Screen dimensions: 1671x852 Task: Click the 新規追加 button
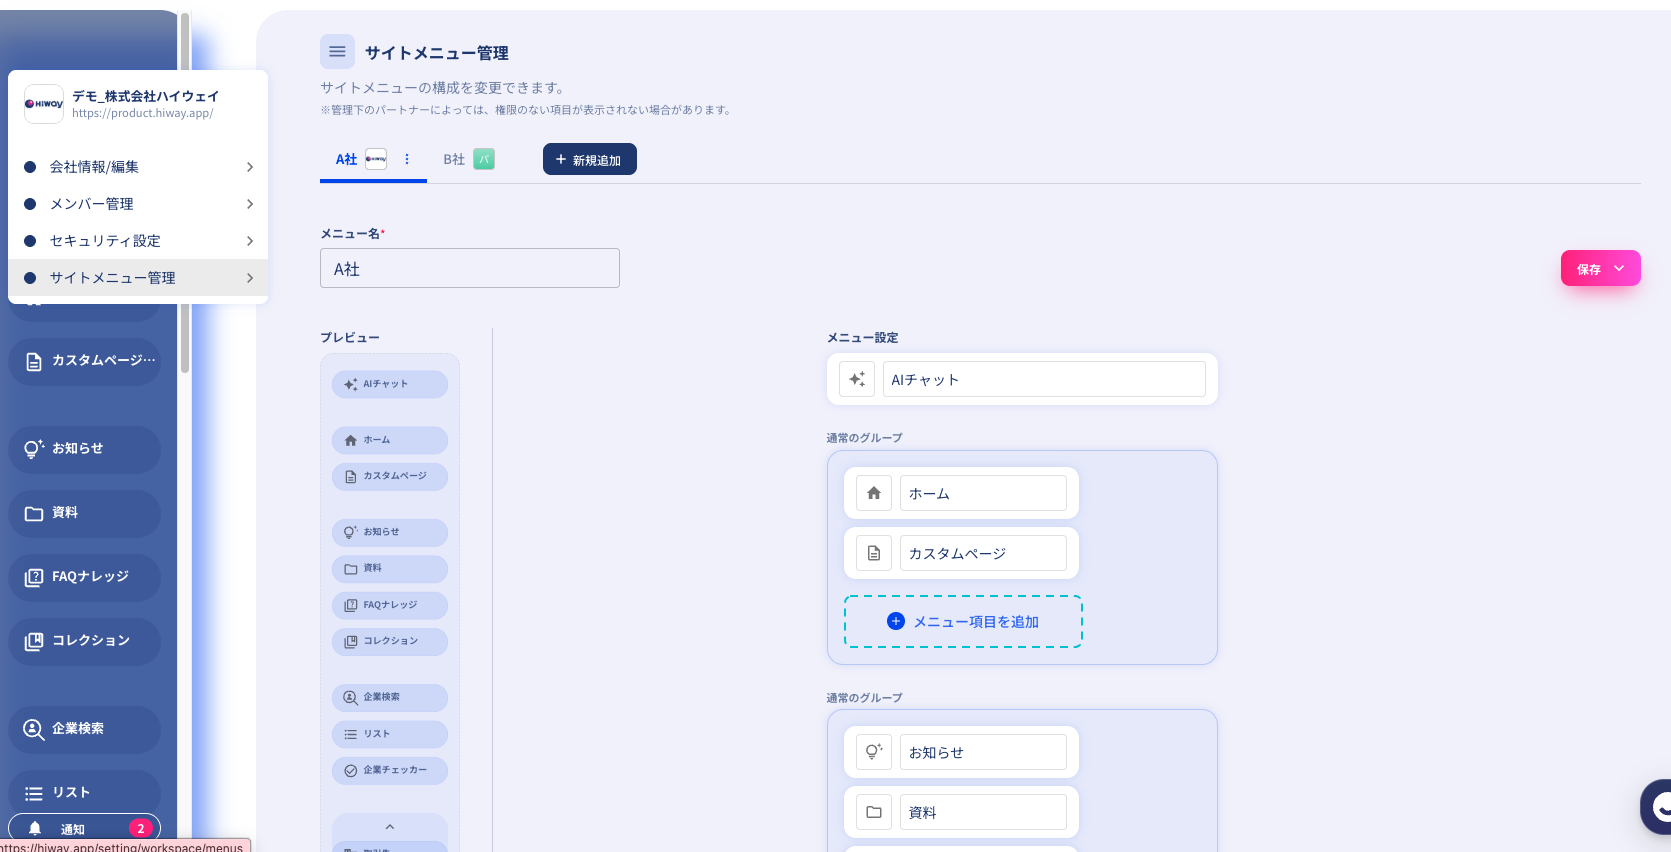(590, 159)
